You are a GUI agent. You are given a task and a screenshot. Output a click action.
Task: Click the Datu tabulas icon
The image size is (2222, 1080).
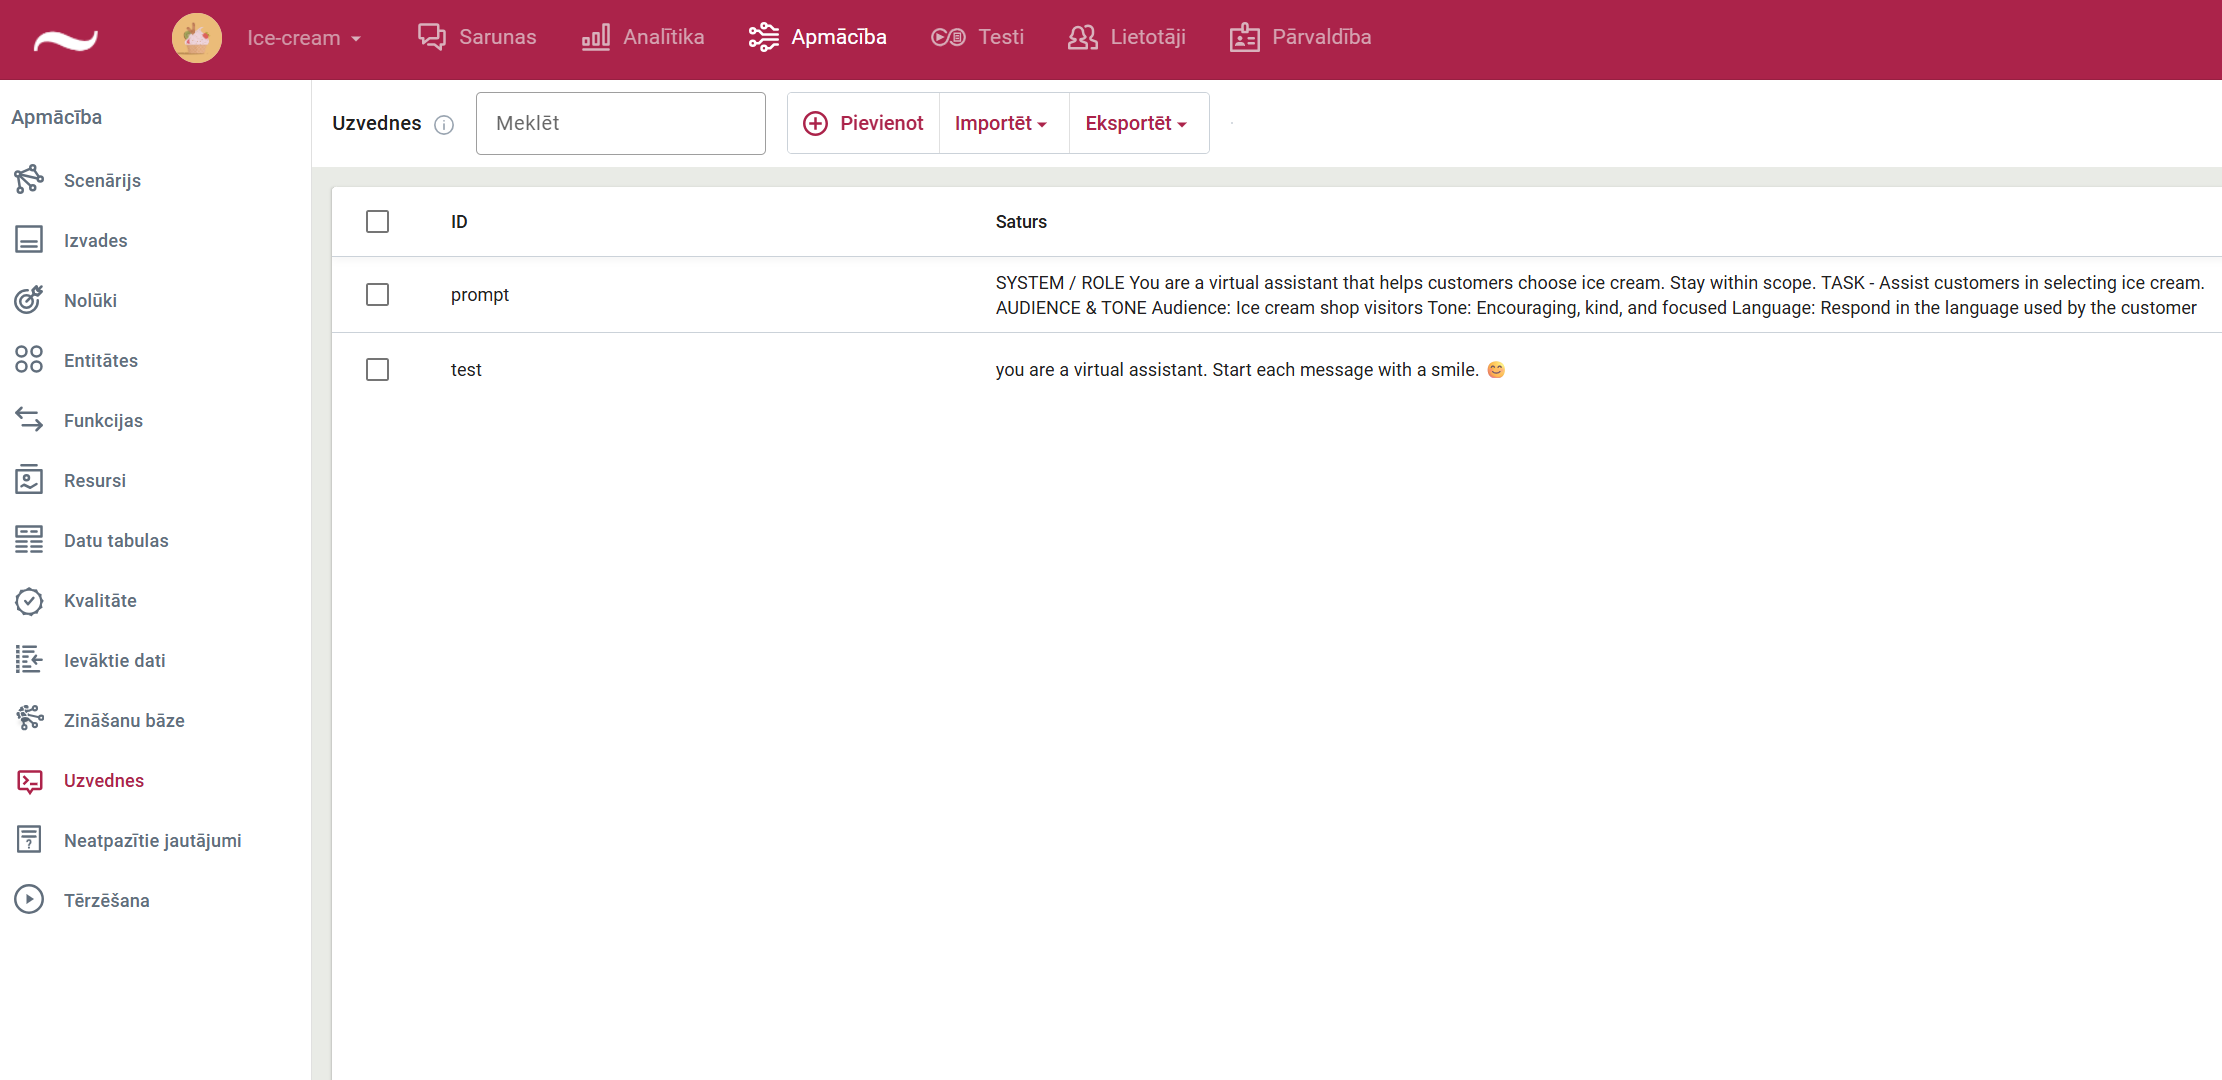coord(29,540)
